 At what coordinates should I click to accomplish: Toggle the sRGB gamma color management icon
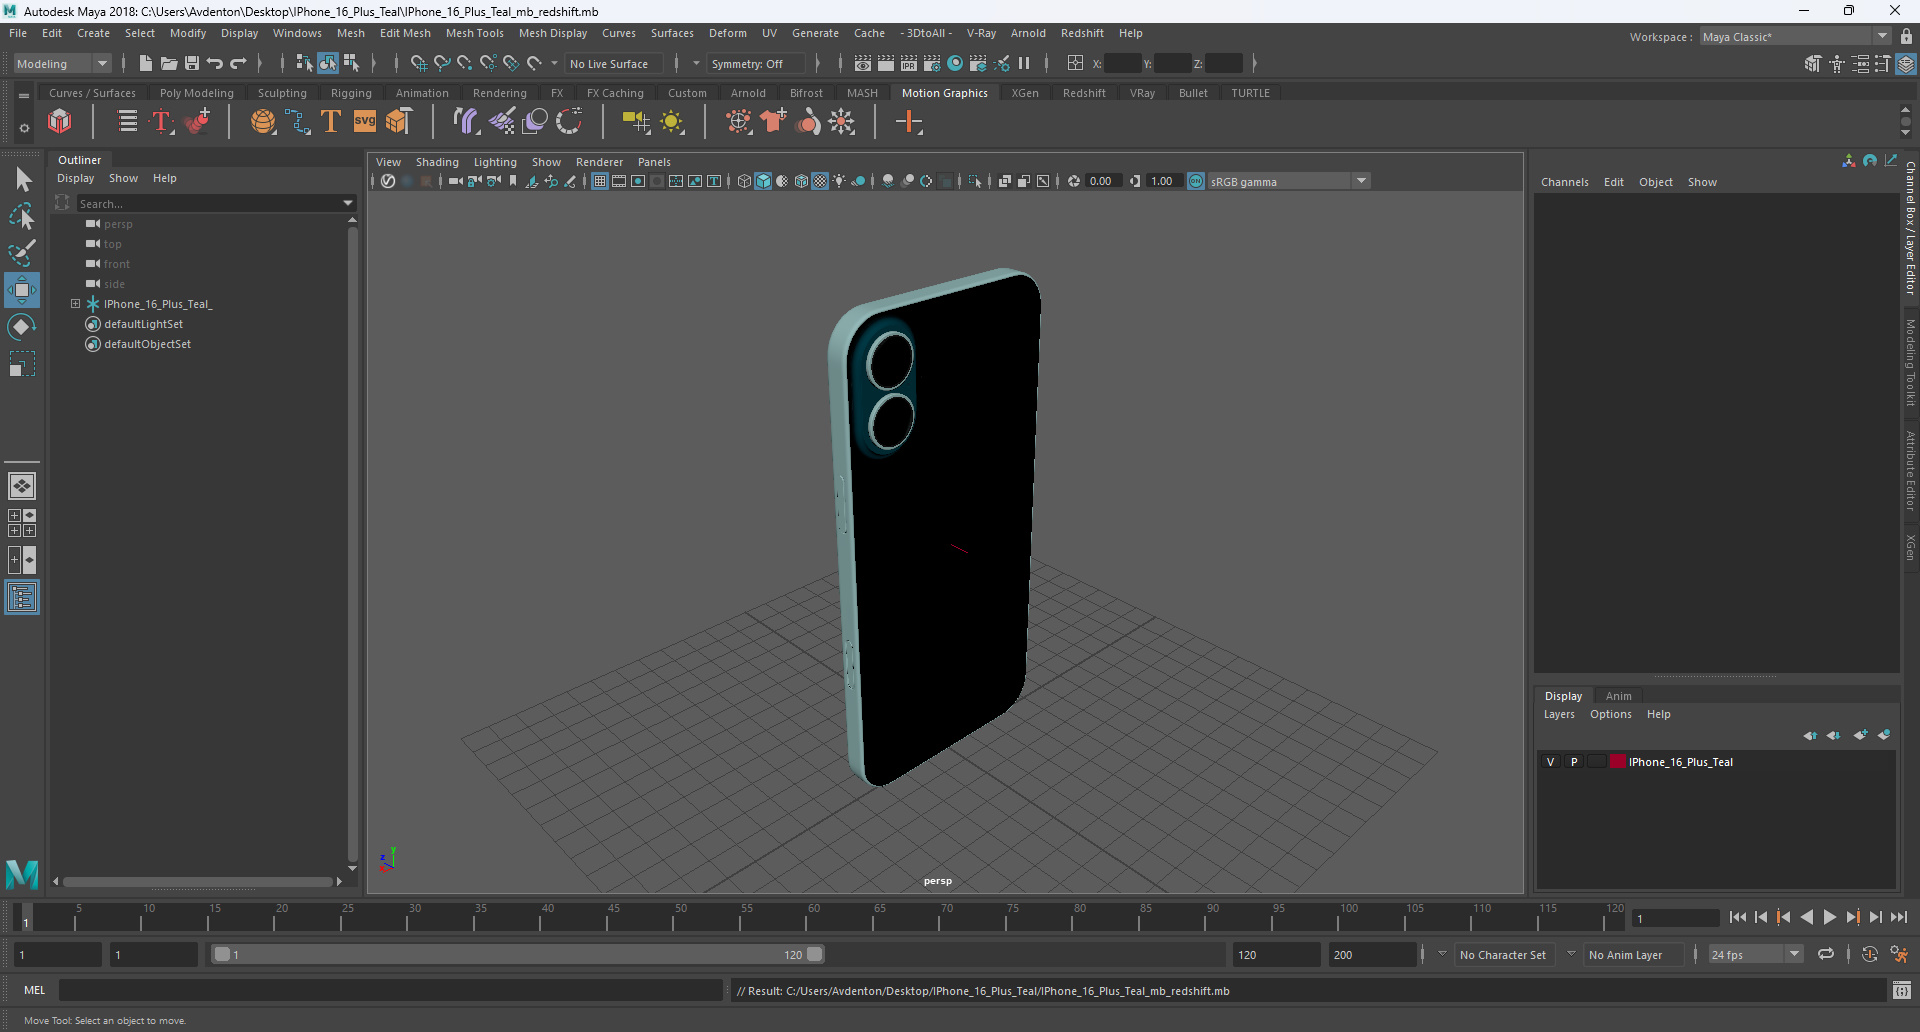pos(1196,181)
